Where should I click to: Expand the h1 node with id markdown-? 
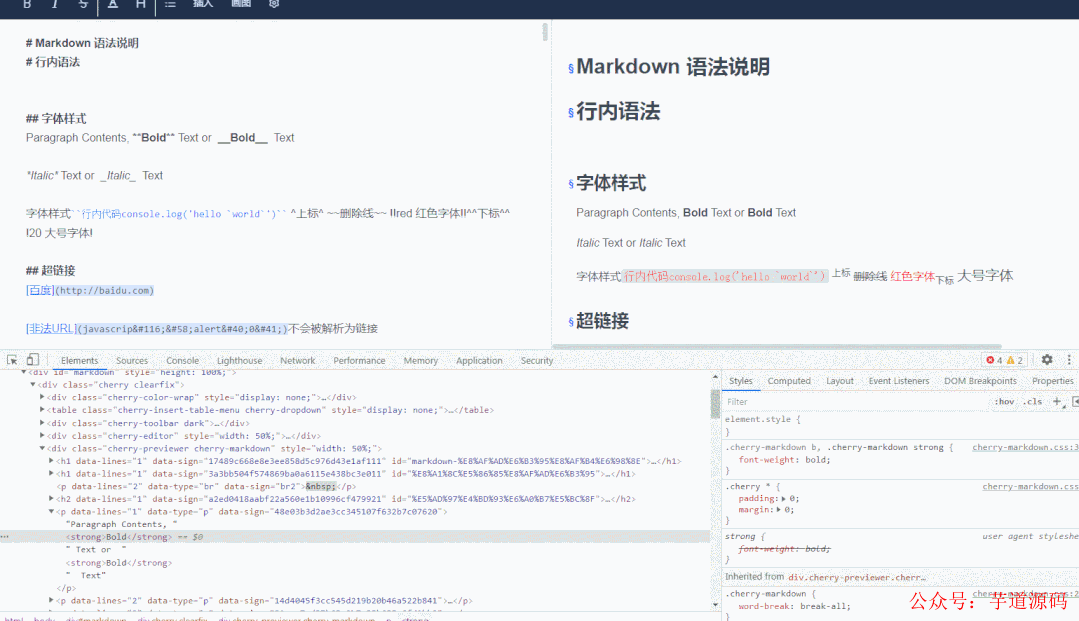point(51,461)
